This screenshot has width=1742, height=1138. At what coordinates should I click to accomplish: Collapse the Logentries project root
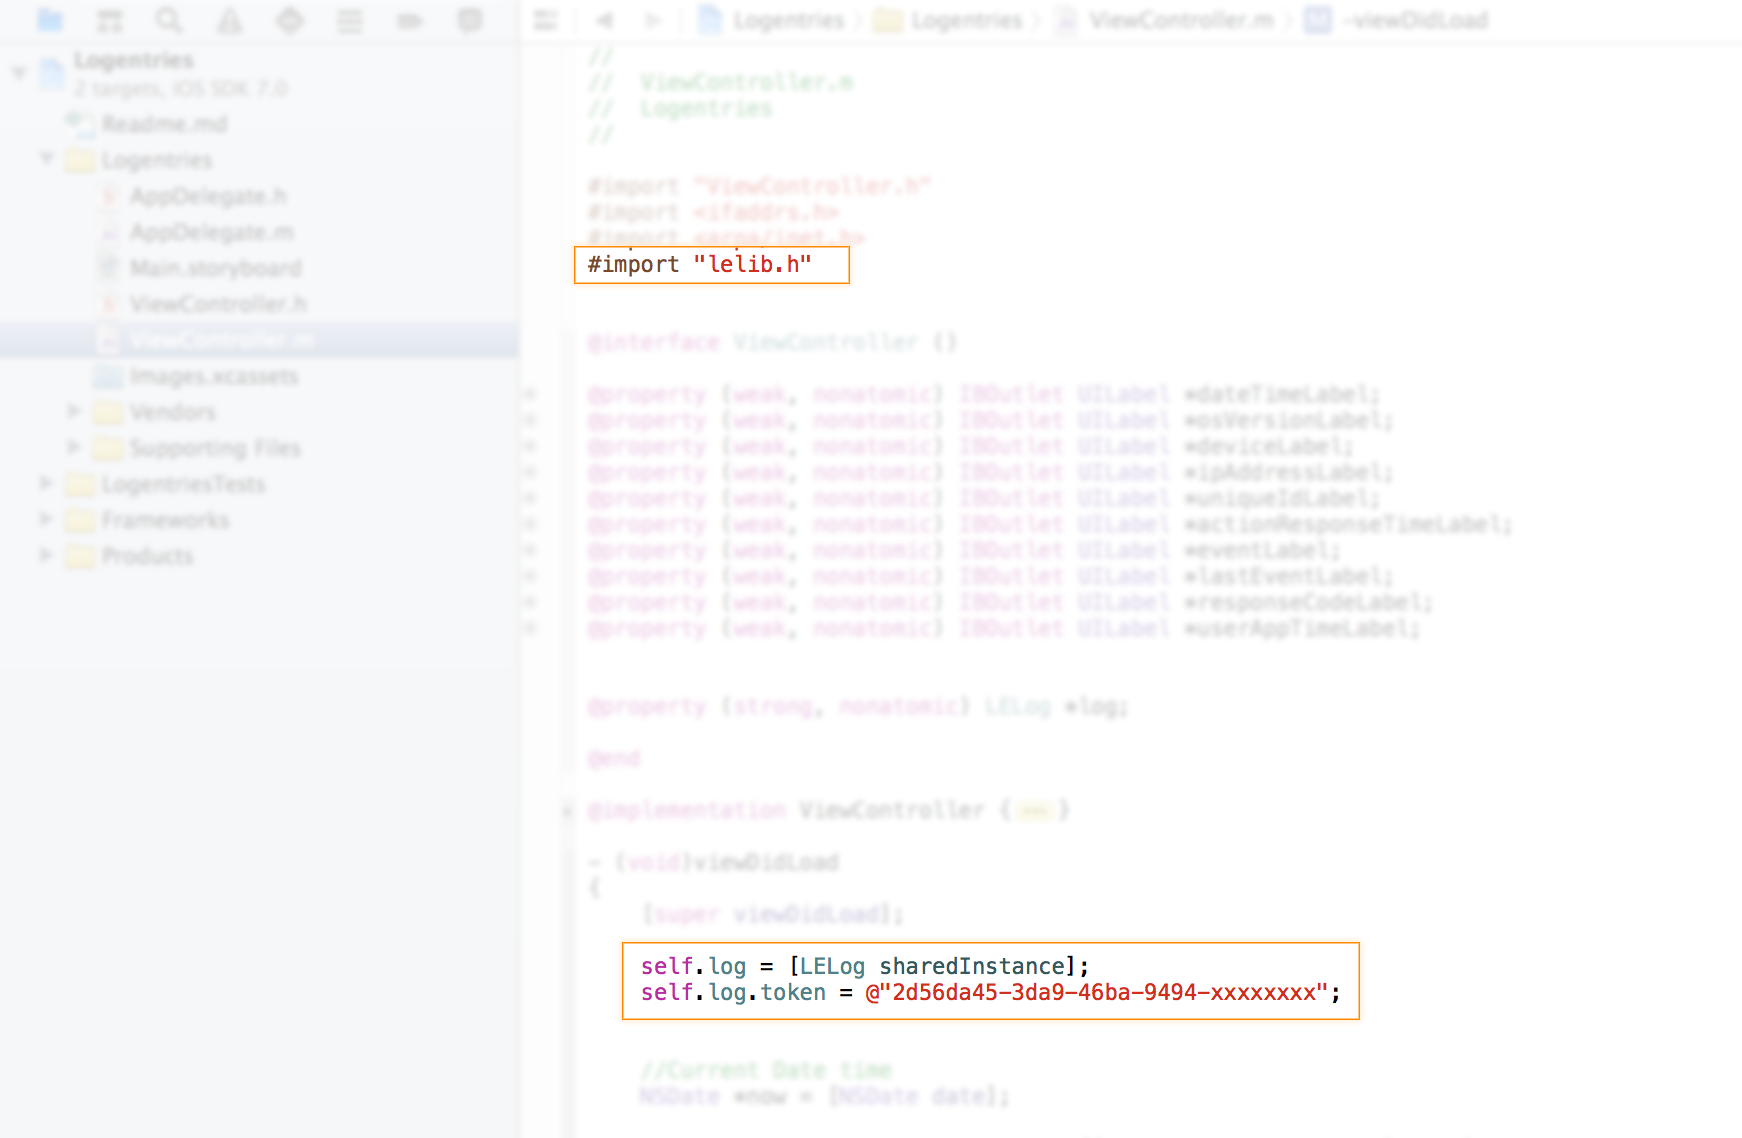click(19, 73)
